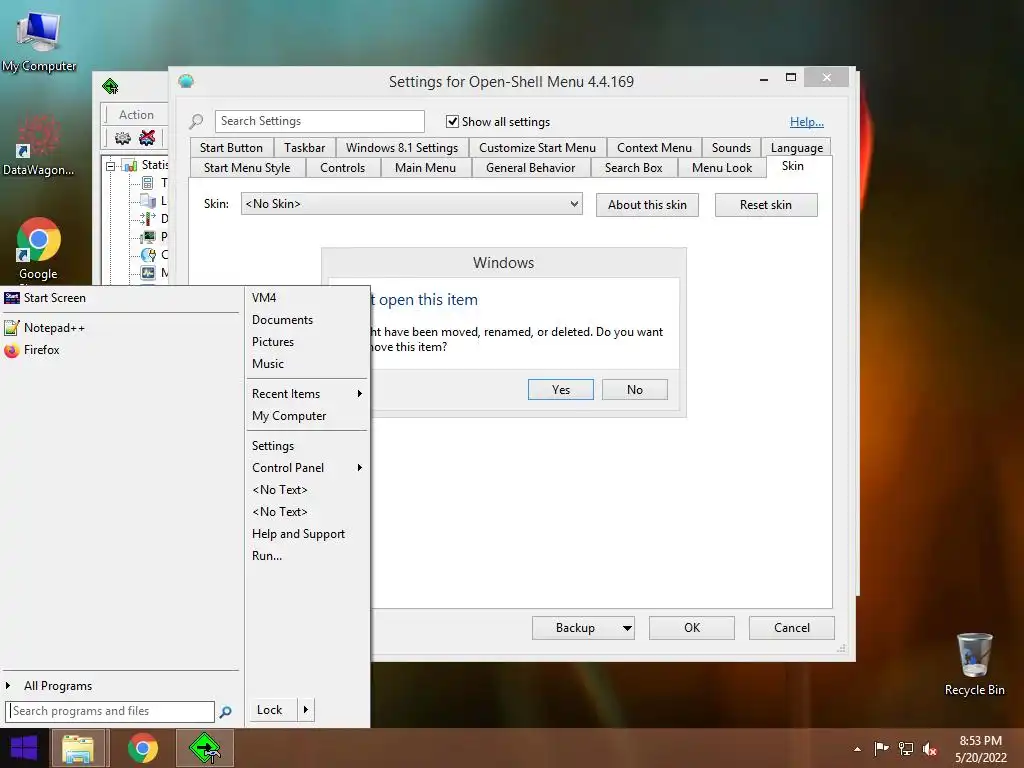Switch to the Taskbar tab
Viewport: 1024px width, 768px height.
304,148
